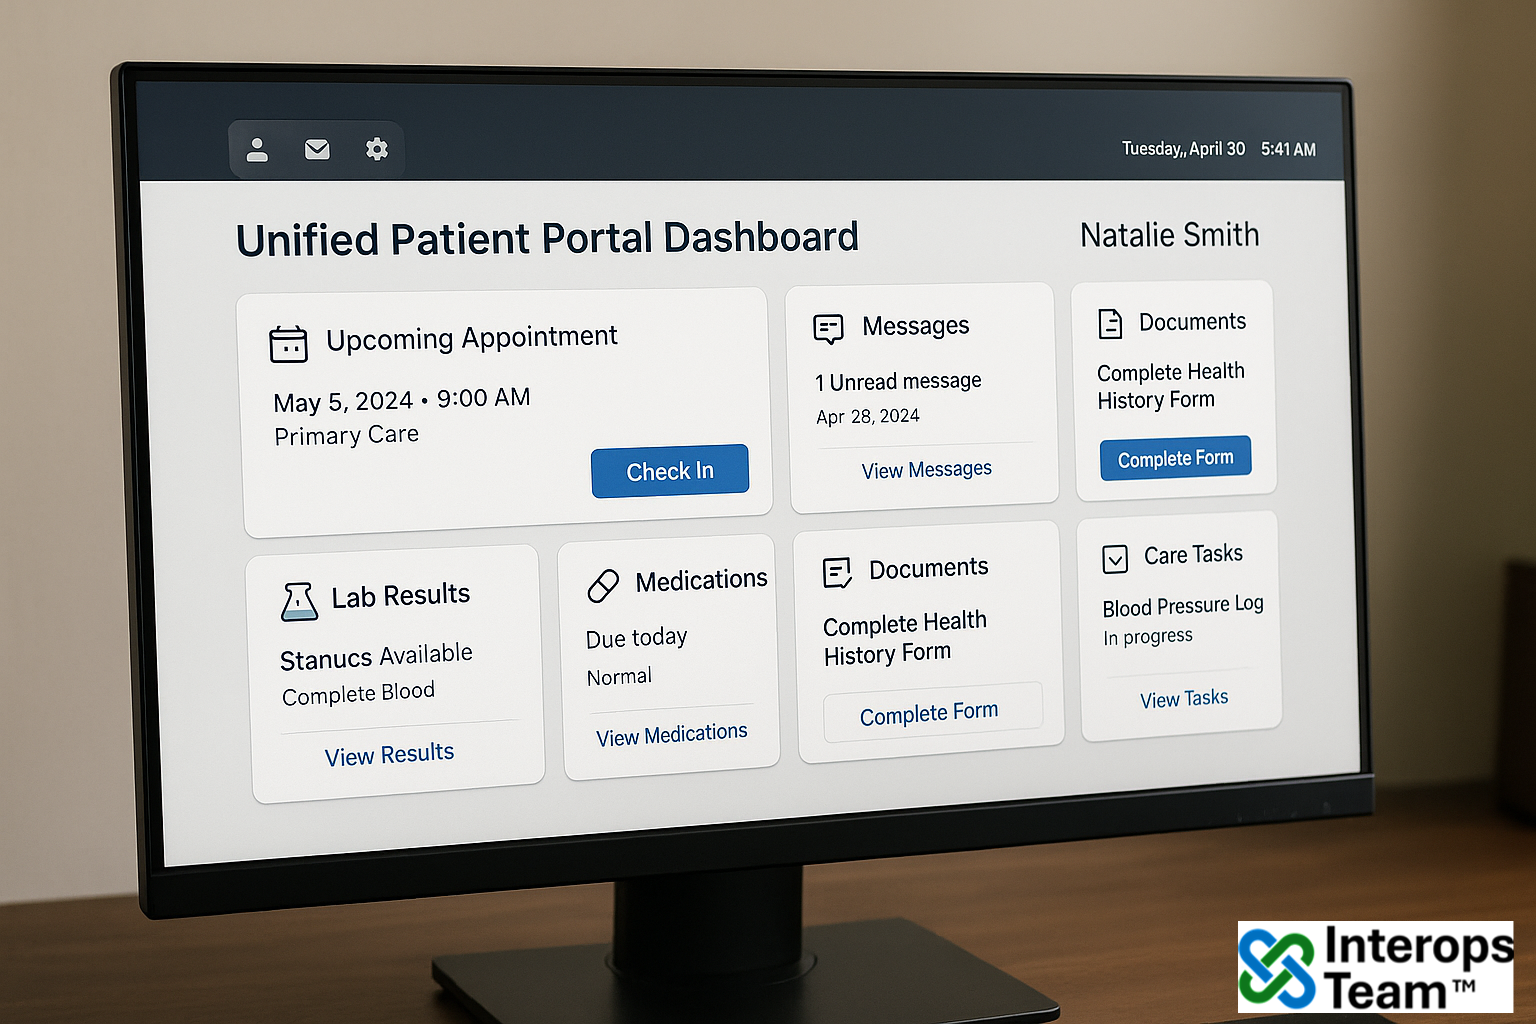Click the "Primary Care" appointment label

click(x=346, y=436)
